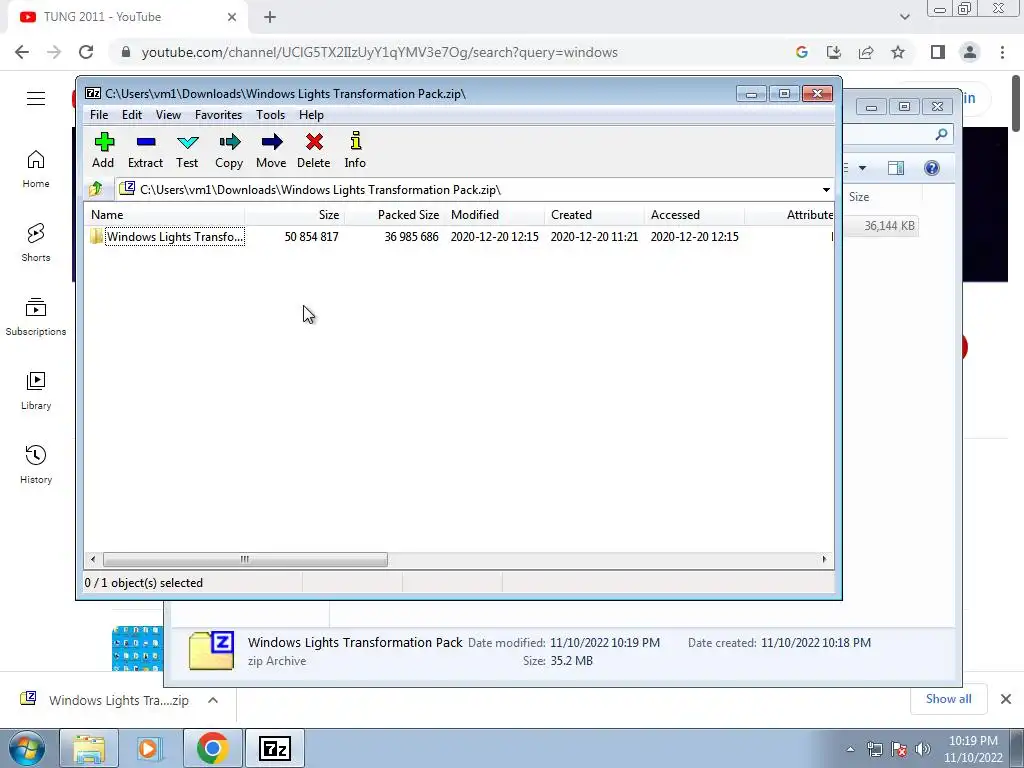The height and width of the screenshot is (768, 1024).
Task: Open Explorer view options dropdown arrow
Action: tap(862, 168)
